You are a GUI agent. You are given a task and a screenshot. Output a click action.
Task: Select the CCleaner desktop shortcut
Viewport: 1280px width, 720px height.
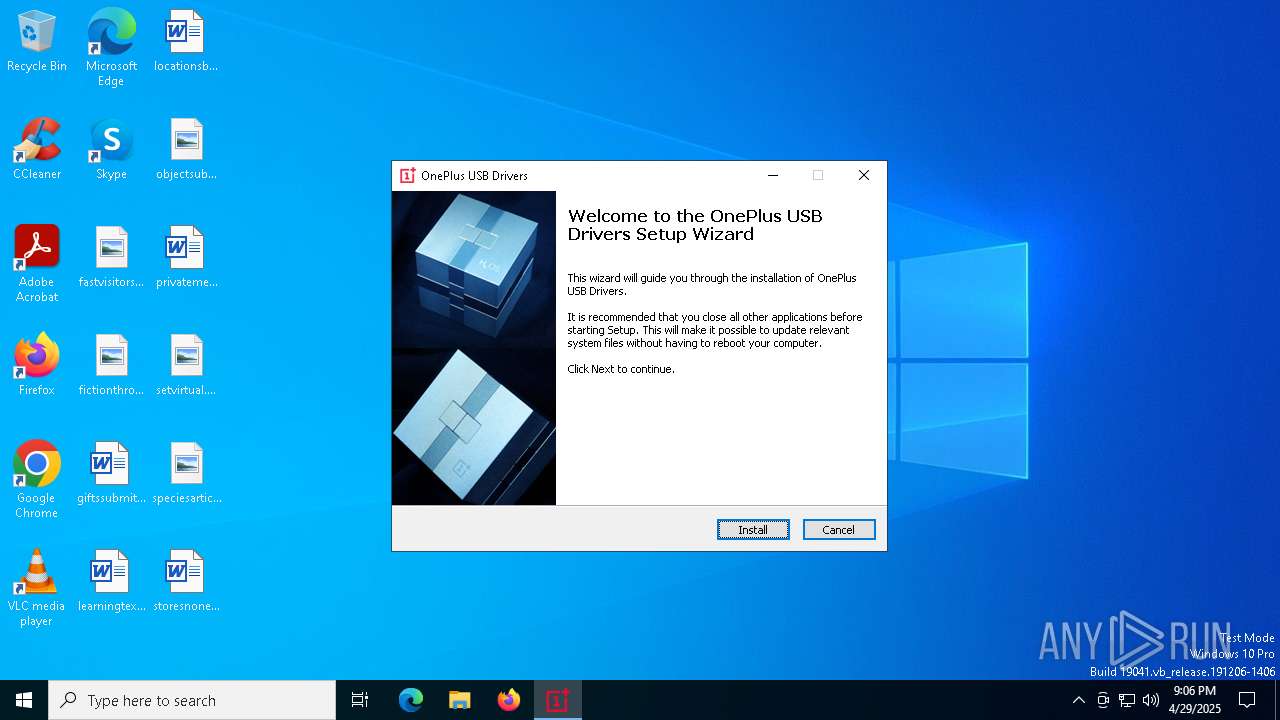[37, 150]
